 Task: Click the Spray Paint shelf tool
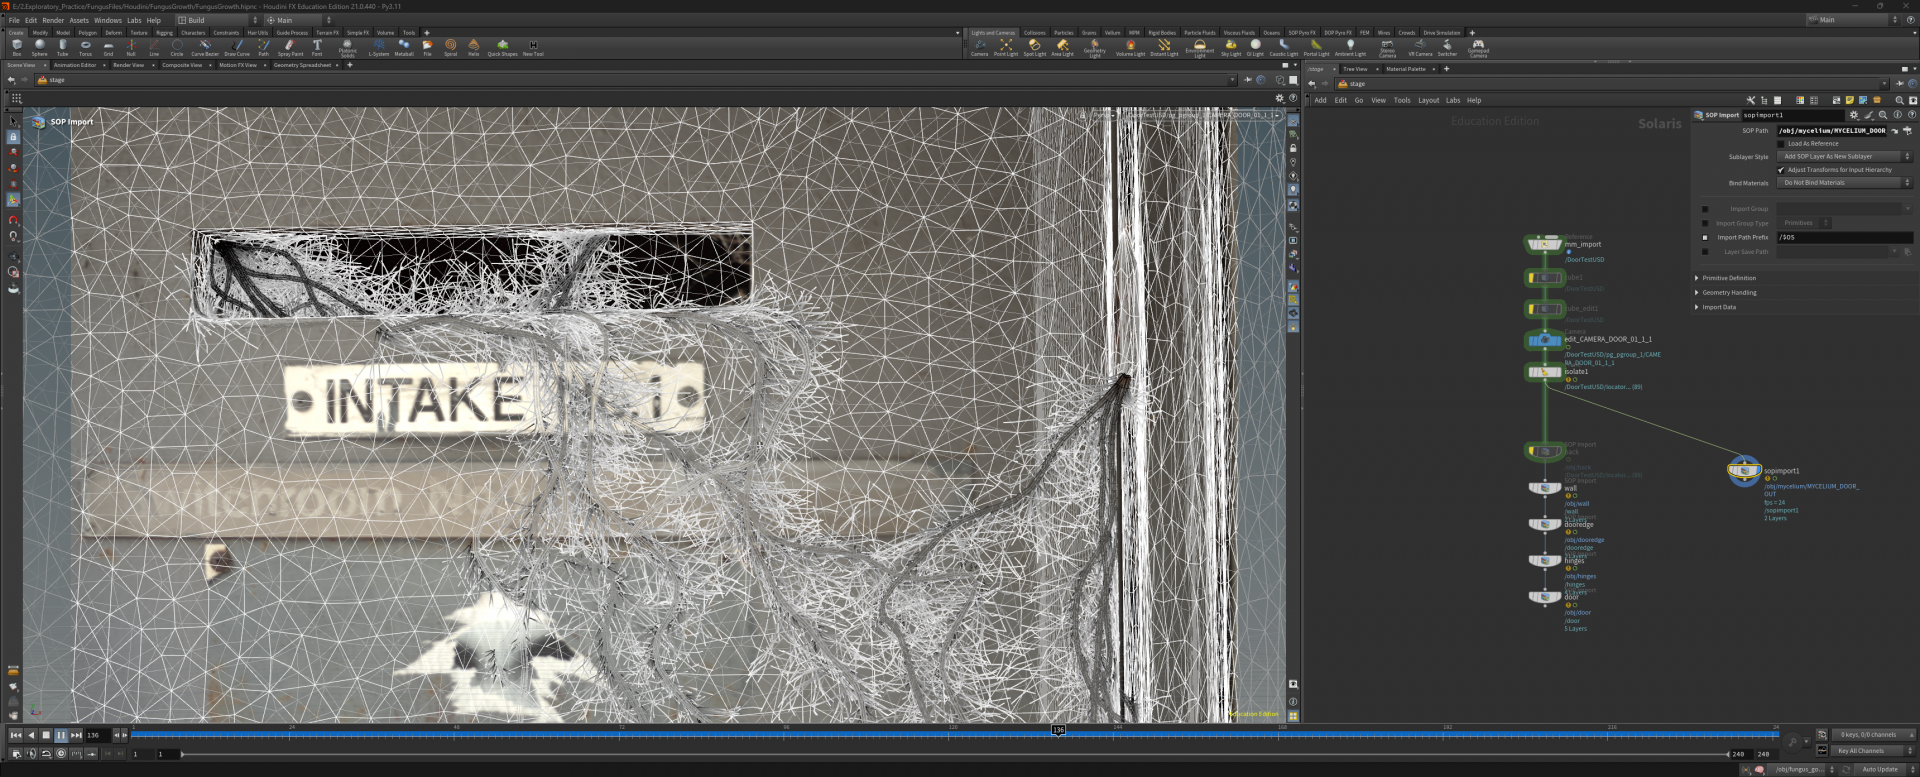click(290, 47)
